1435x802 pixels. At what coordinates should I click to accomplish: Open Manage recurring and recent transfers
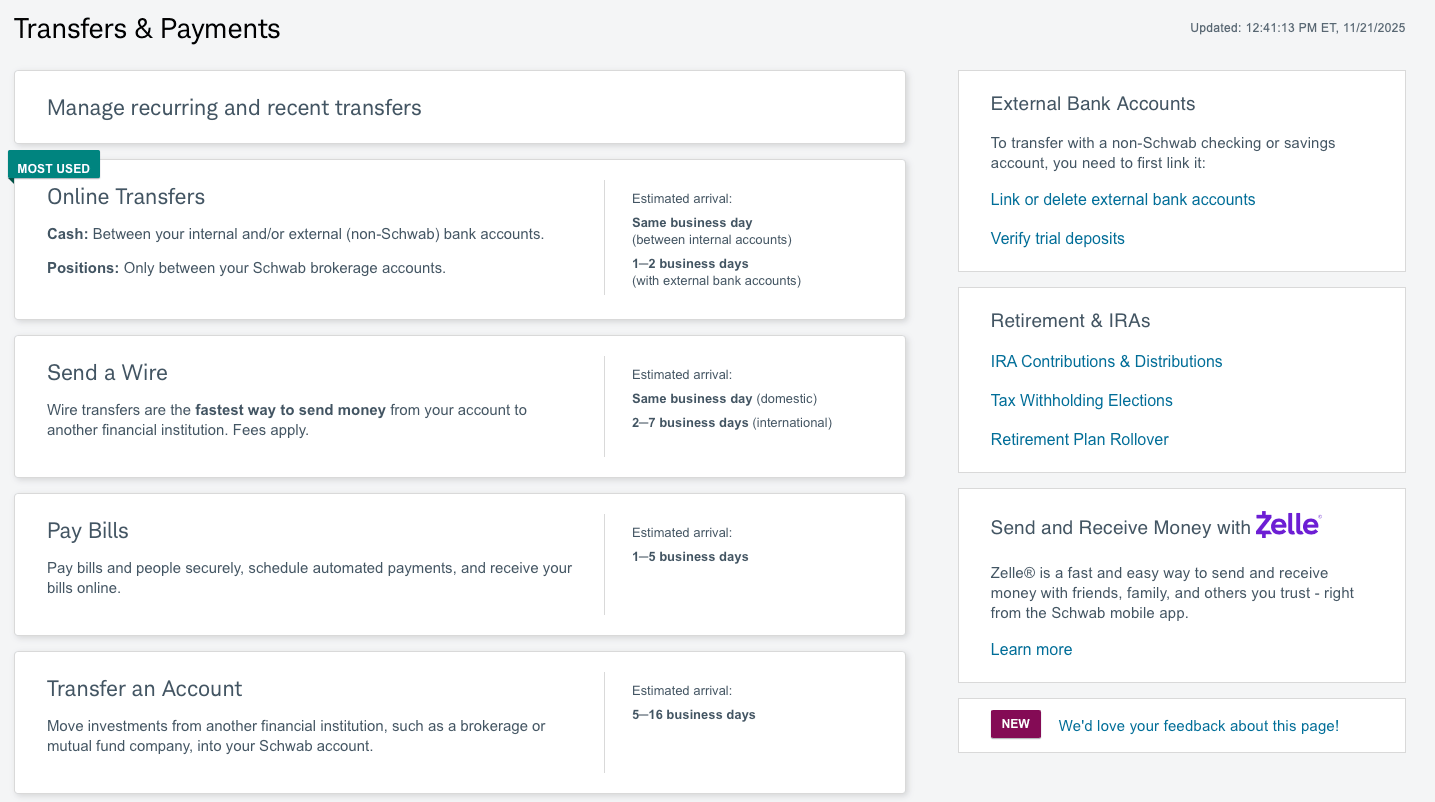[234, 108]
